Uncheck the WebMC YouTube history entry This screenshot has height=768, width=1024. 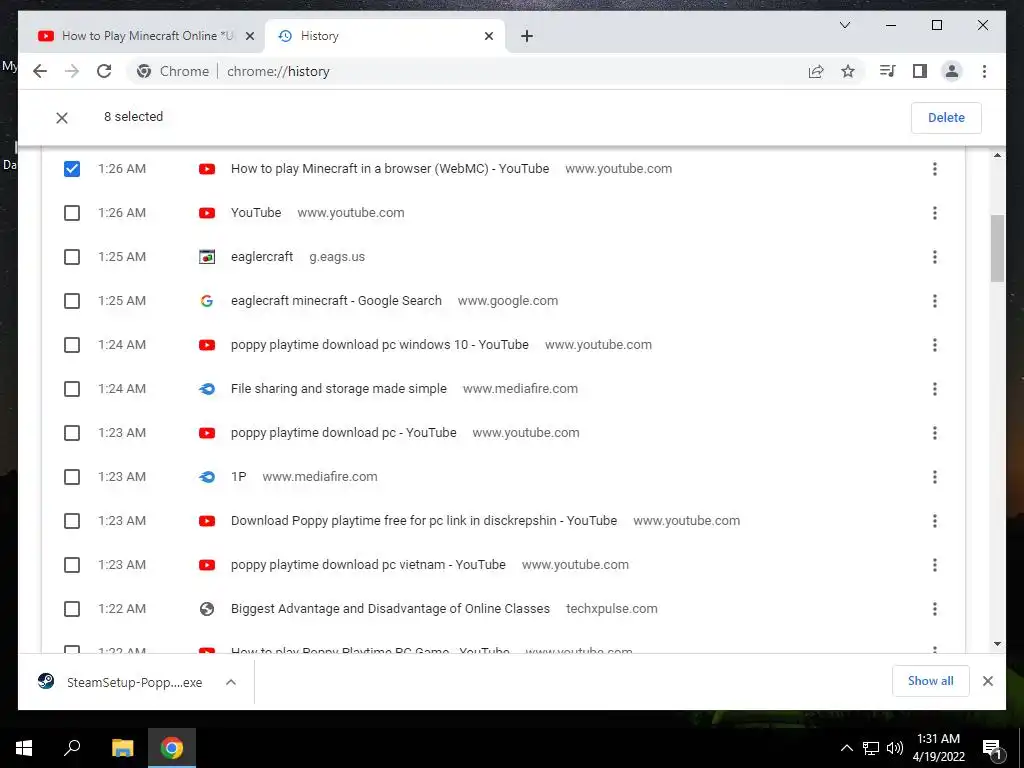[x=72, y=168]
